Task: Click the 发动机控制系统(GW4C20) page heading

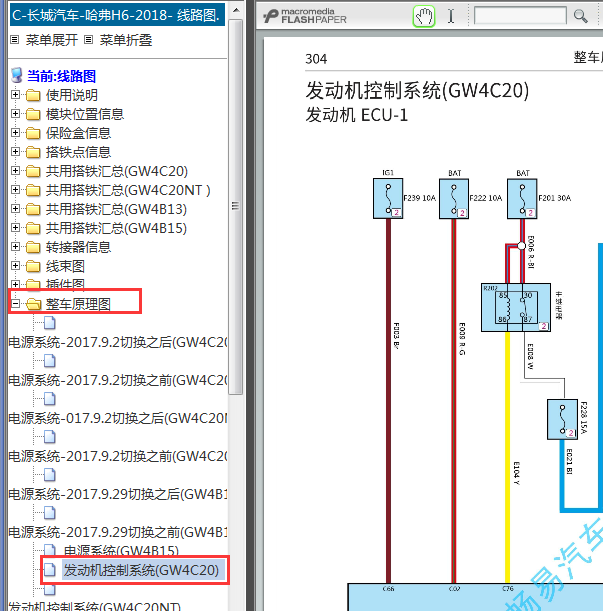Action: click(x=417, y=91)
